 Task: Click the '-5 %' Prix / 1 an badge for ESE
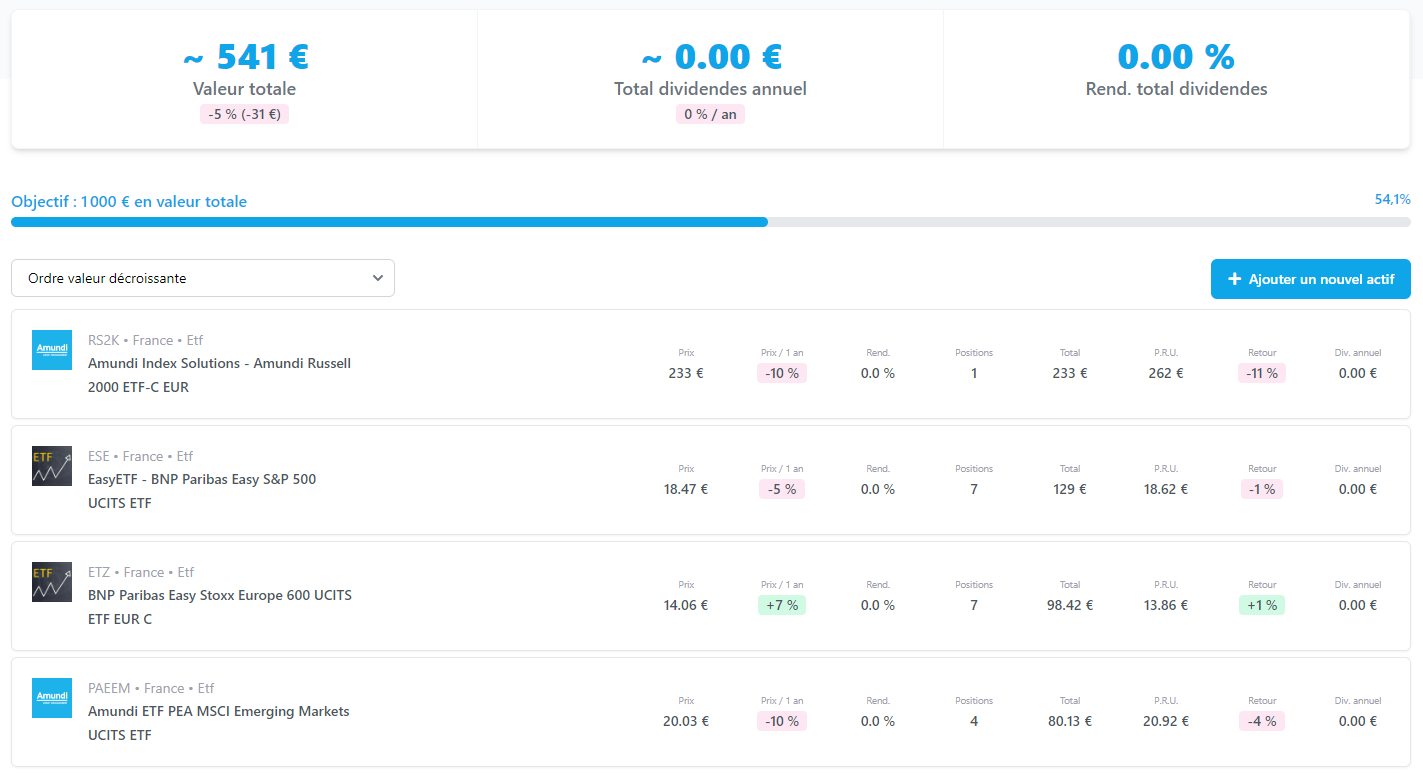[782, 489]
